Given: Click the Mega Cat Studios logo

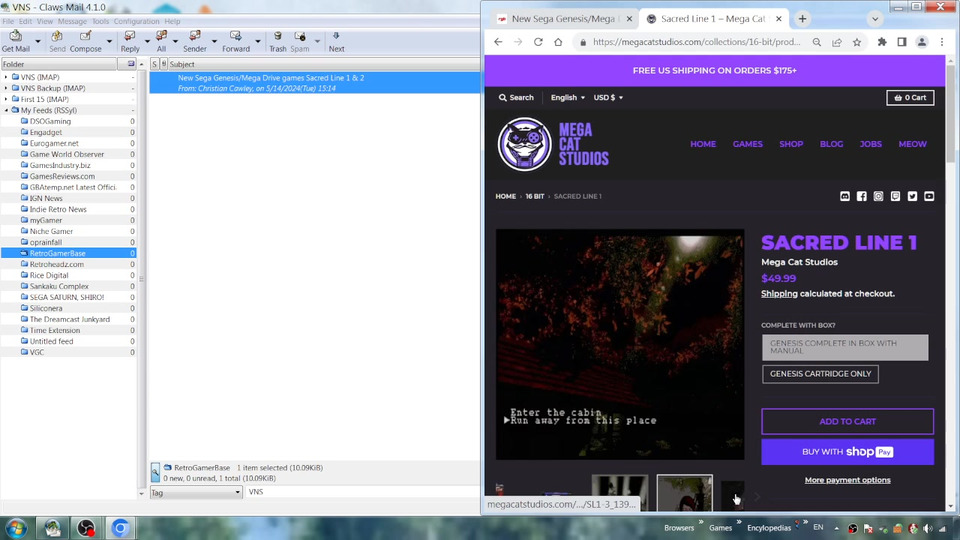Looking at the screenshot, I should point(553,144).
